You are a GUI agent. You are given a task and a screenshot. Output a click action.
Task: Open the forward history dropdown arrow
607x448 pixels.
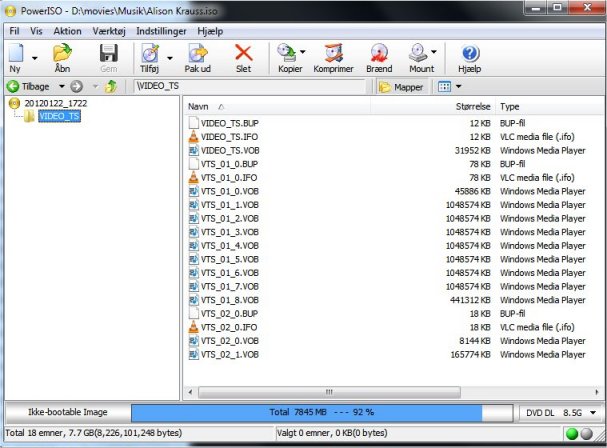pyautogui.click(x=95, y=86)
